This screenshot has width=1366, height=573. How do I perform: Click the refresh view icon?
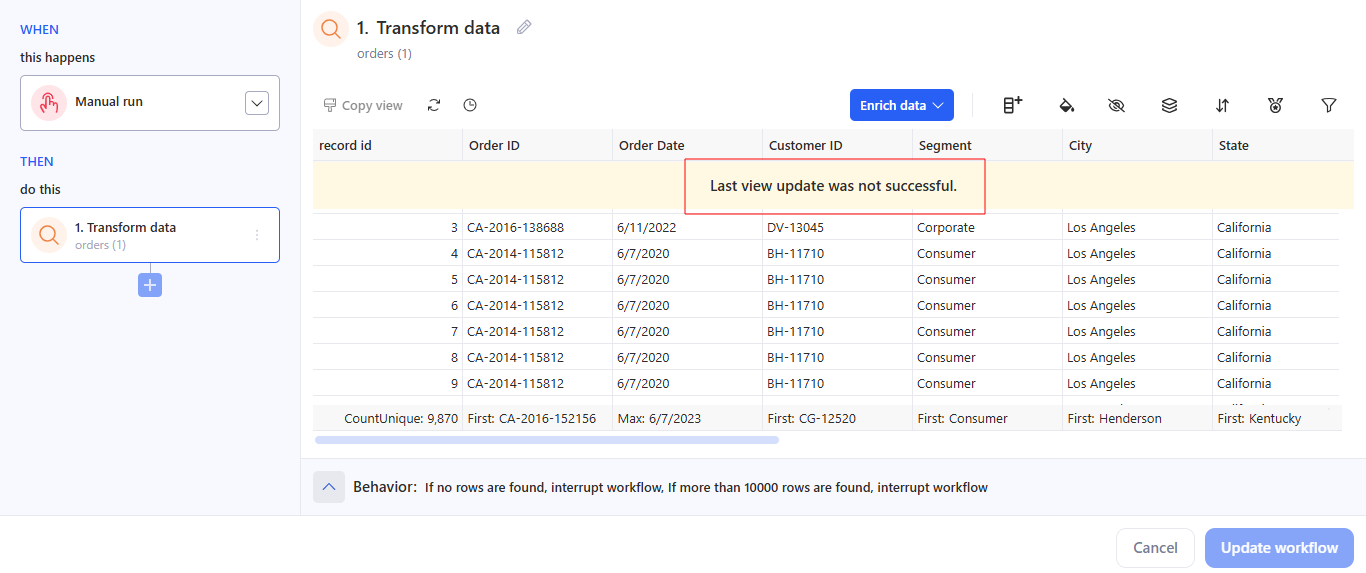434,105
